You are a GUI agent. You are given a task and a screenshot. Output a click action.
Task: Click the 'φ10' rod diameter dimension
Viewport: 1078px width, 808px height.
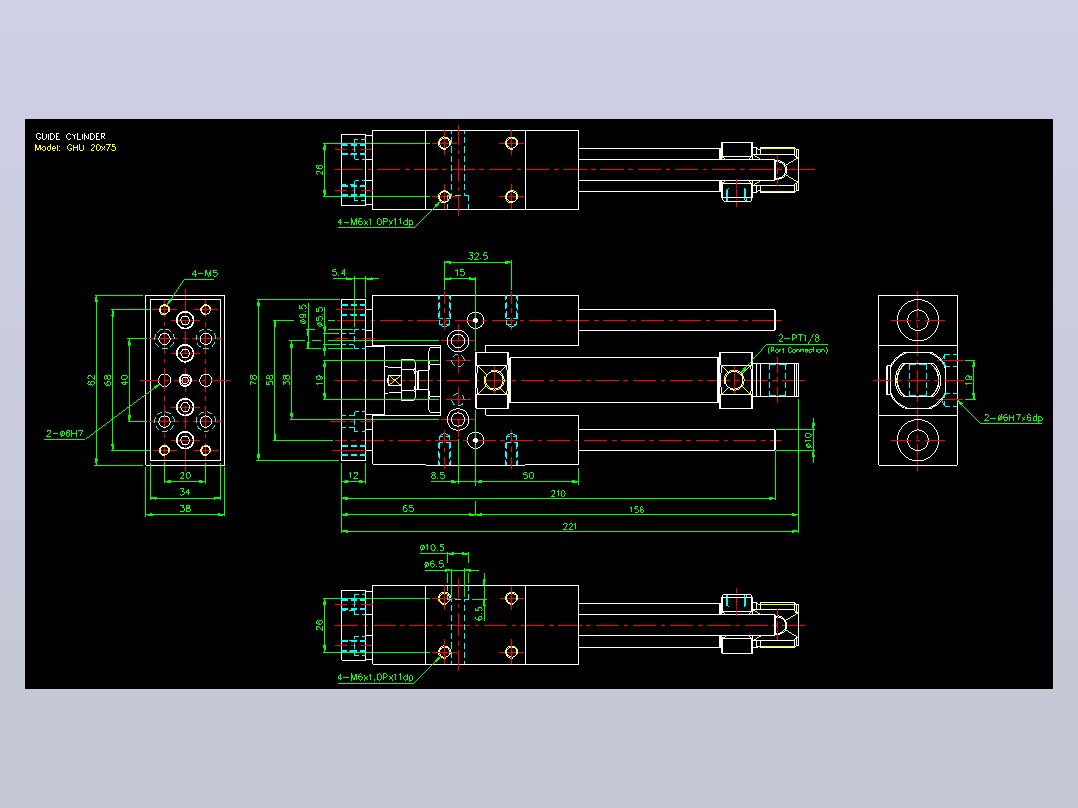click(x=808, y=440)
